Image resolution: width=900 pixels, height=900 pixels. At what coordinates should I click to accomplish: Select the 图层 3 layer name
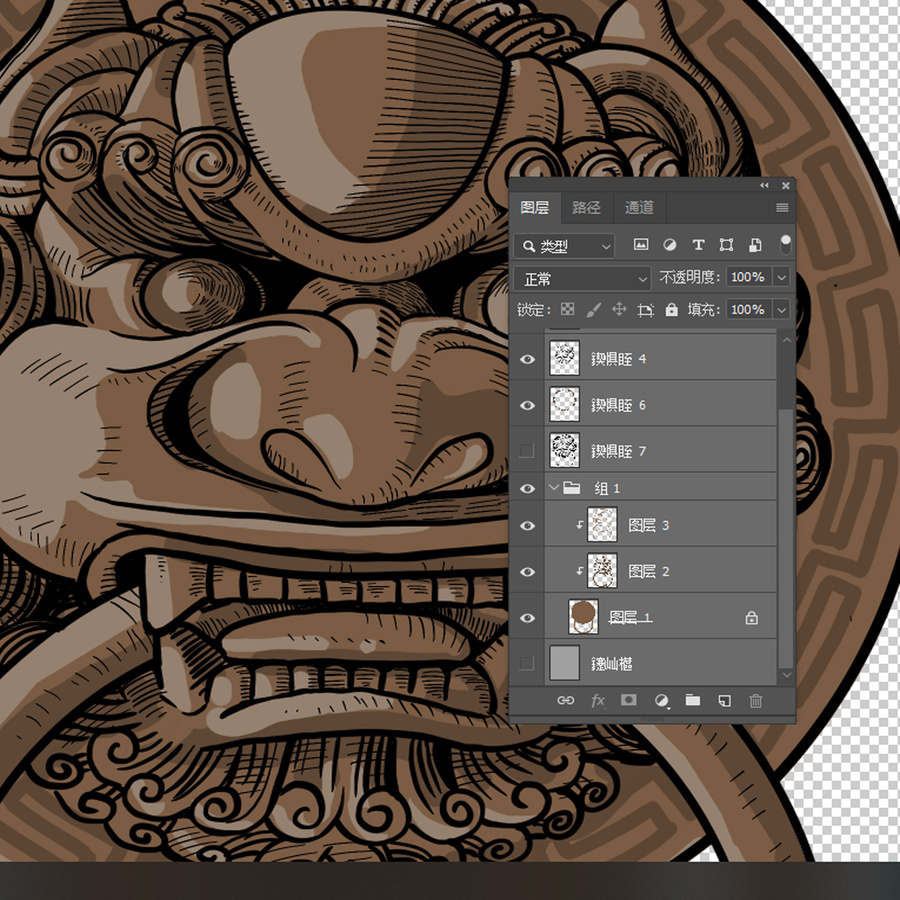click(649, 526)
